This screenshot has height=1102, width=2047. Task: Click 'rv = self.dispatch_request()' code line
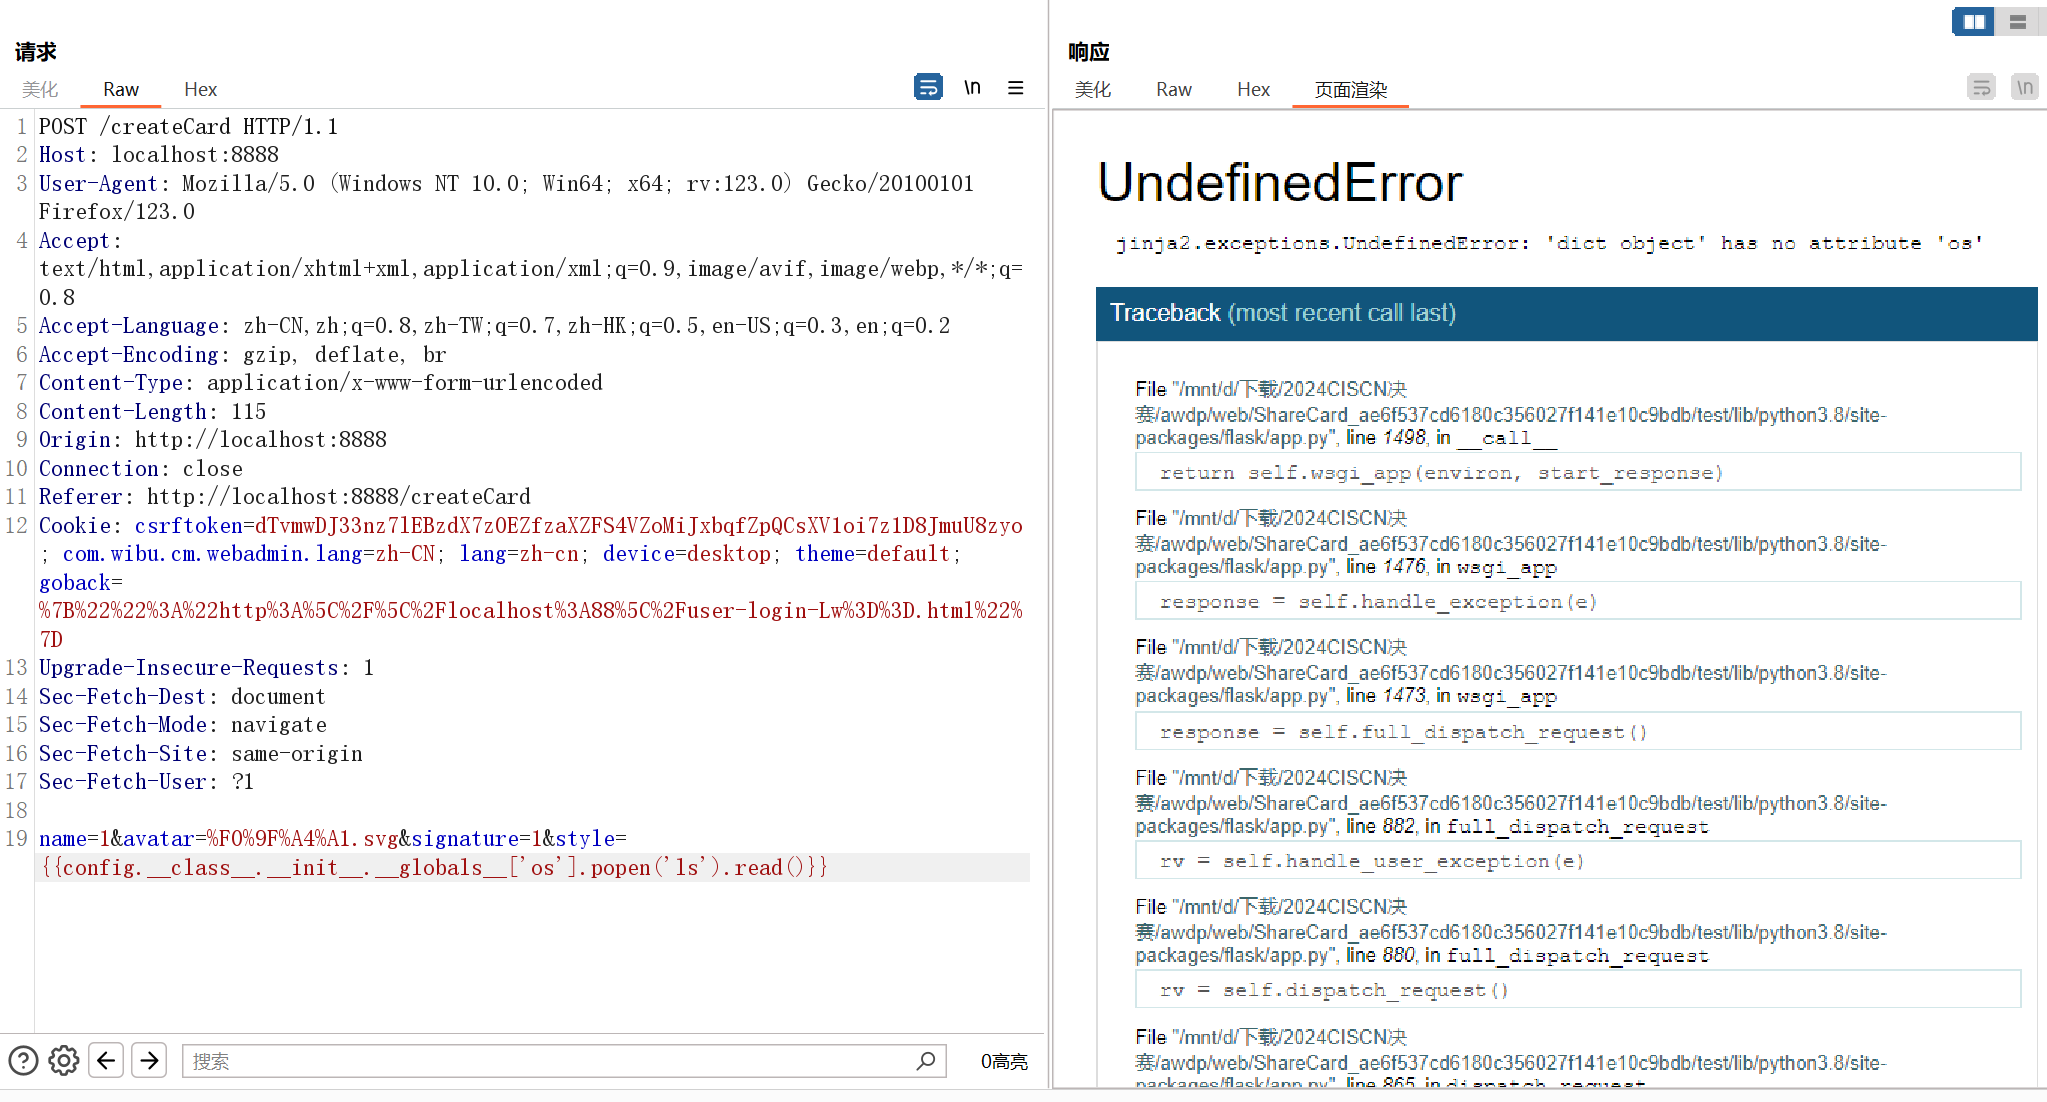pos(1578,989)
